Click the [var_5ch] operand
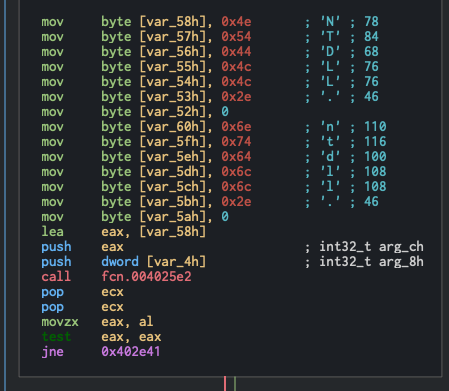This screenshot has height=391, width=449. (173, 187)
